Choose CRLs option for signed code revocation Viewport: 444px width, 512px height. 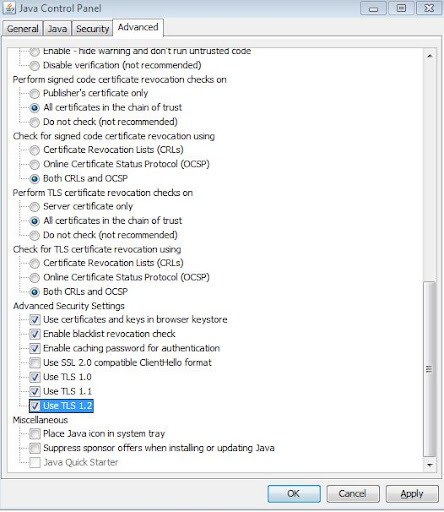coord(34,150)
